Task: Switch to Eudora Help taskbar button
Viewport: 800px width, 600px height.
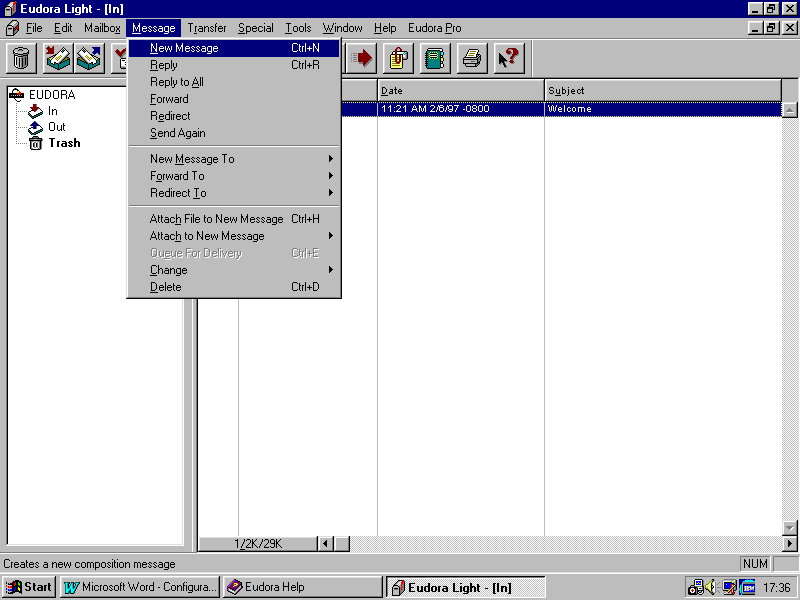Action: click(303, 587)
